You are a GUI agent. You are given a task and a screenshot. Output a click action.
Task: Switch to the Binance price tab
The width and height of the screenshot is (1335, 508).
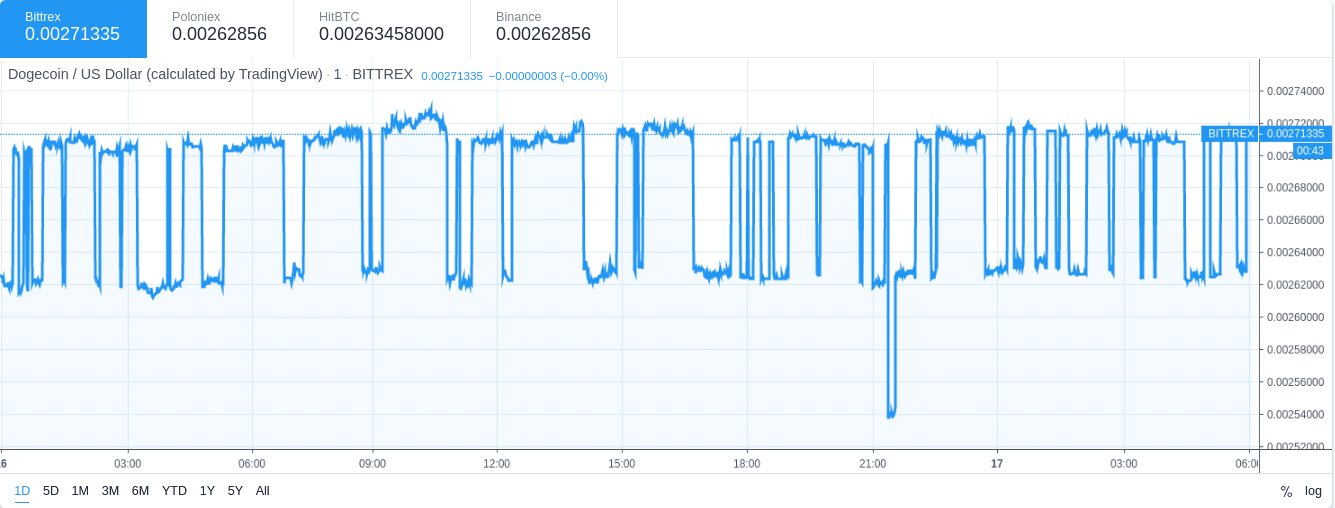[544, 29]
